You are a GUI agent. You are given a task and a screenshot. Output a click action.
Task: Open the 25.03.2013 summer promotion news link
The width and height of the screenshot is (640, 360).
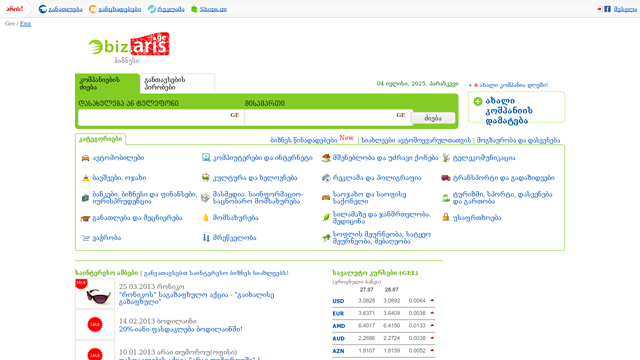(196, 298)
